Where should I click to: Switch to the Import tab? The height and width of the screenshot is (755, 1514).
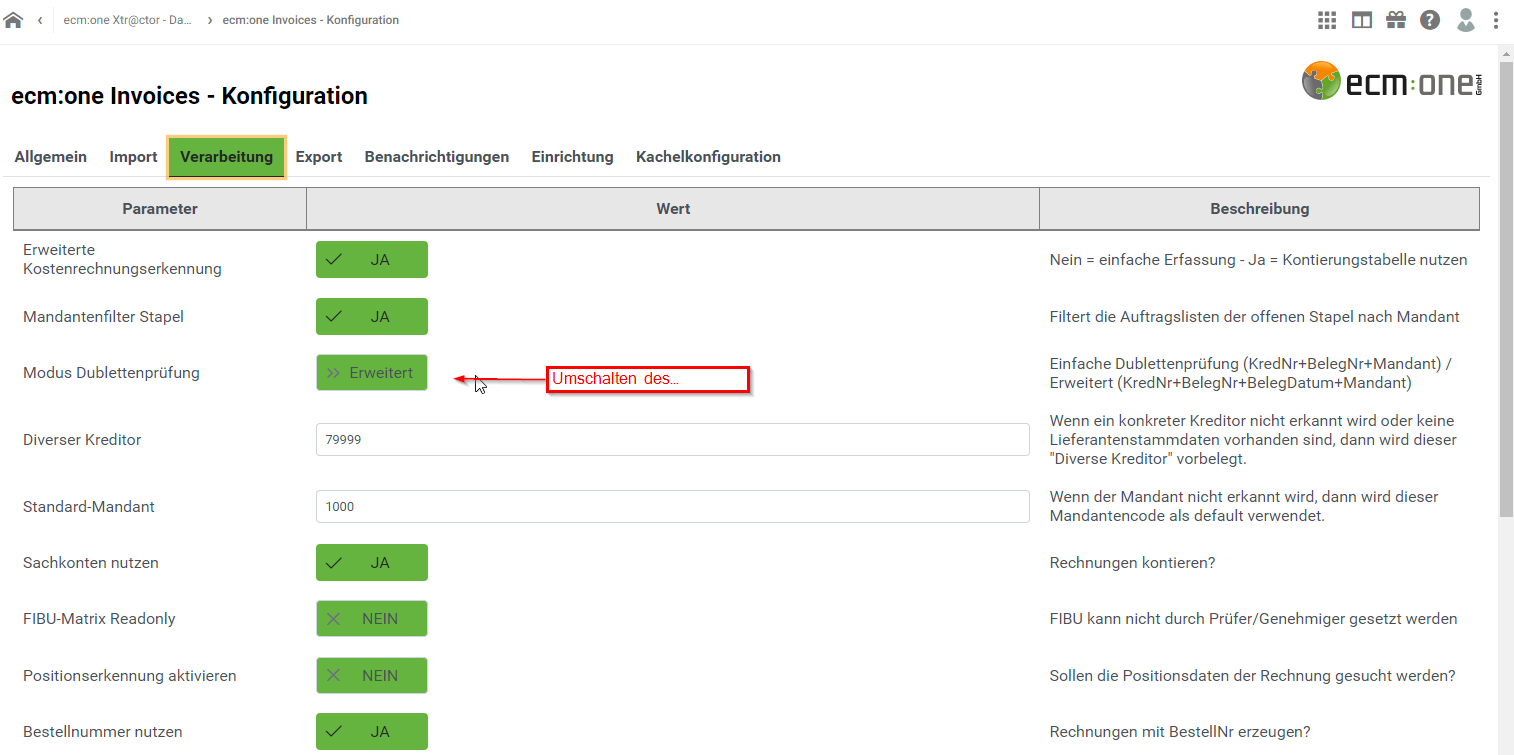[x=134, y=157]
